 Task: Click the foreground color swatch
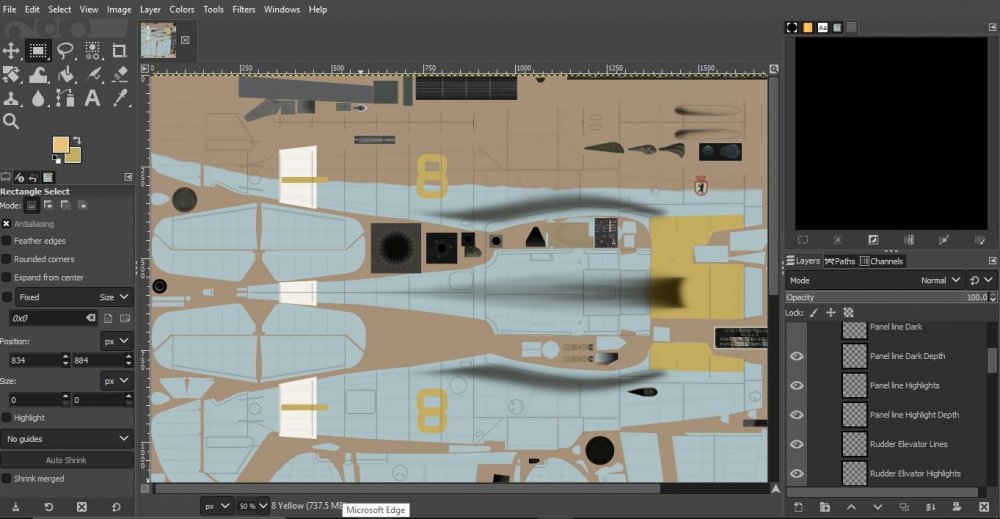point(61,146)
